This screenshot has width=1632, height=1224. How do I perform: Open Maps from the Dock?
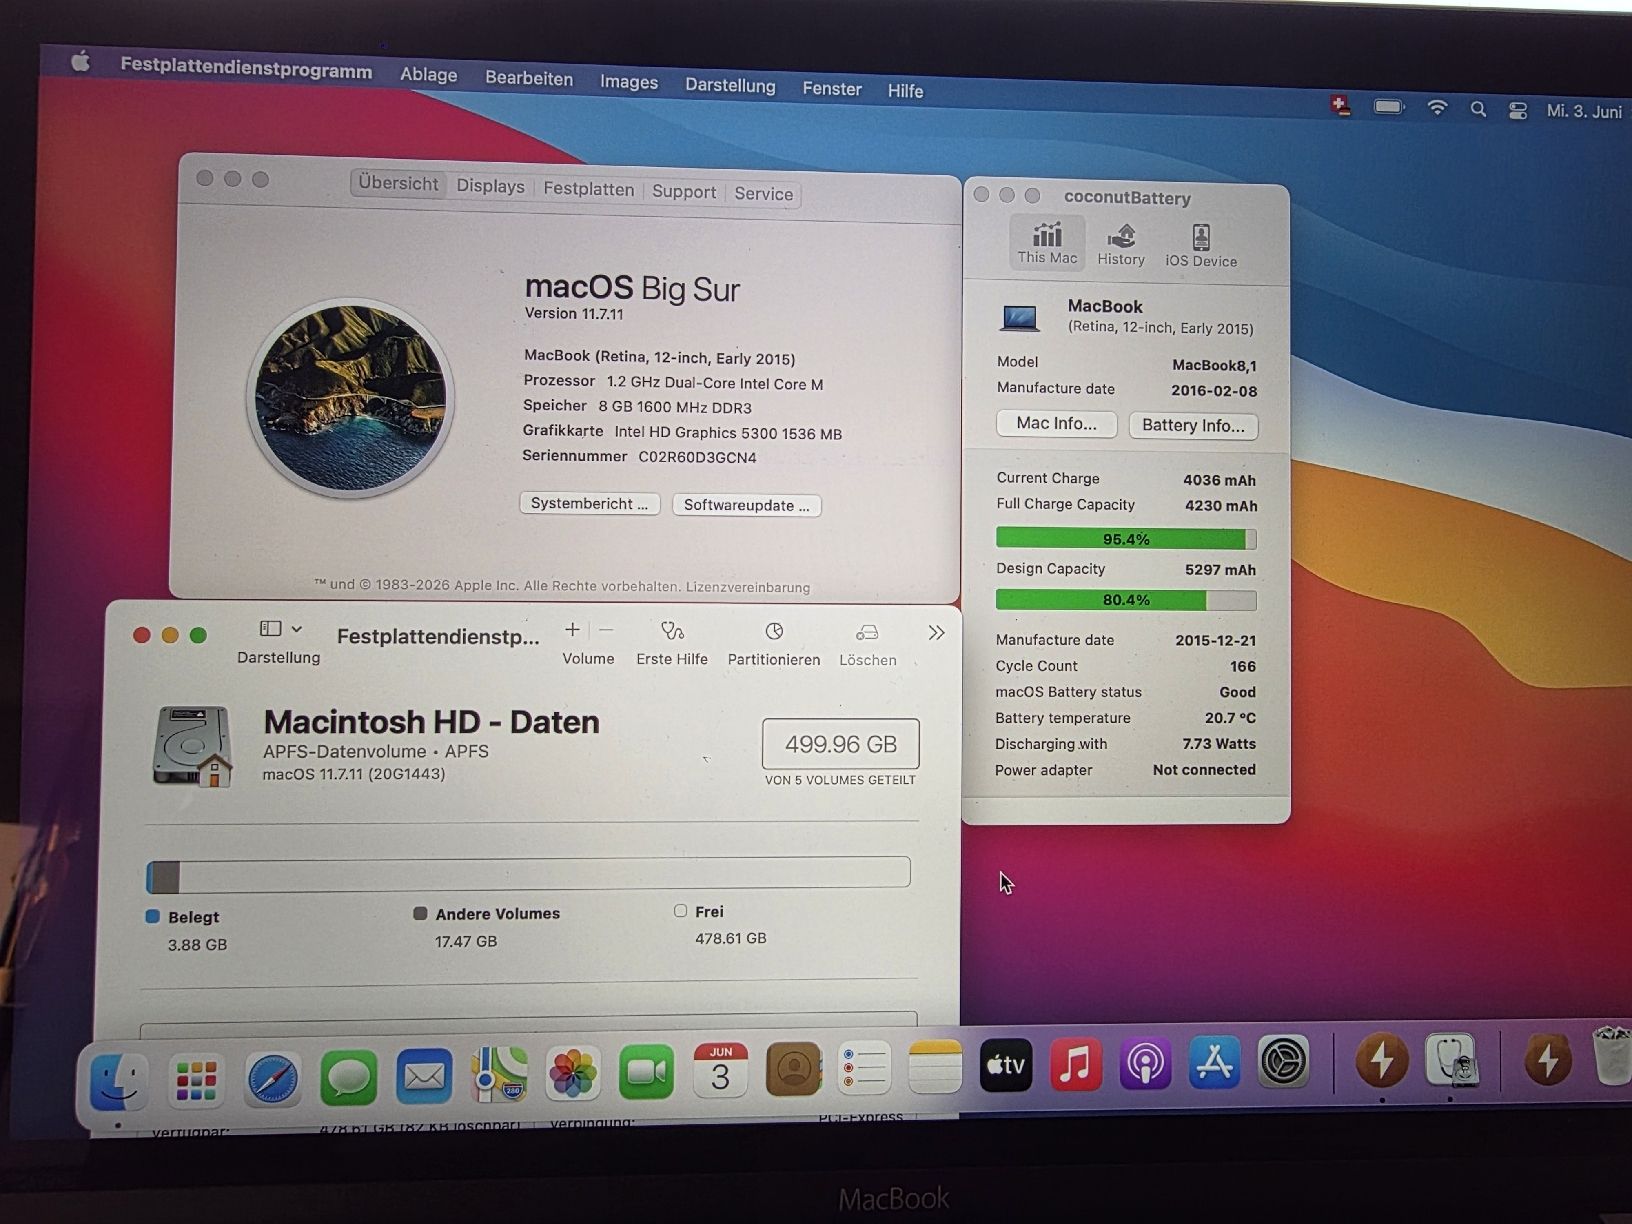click(x=499, y=1075)
